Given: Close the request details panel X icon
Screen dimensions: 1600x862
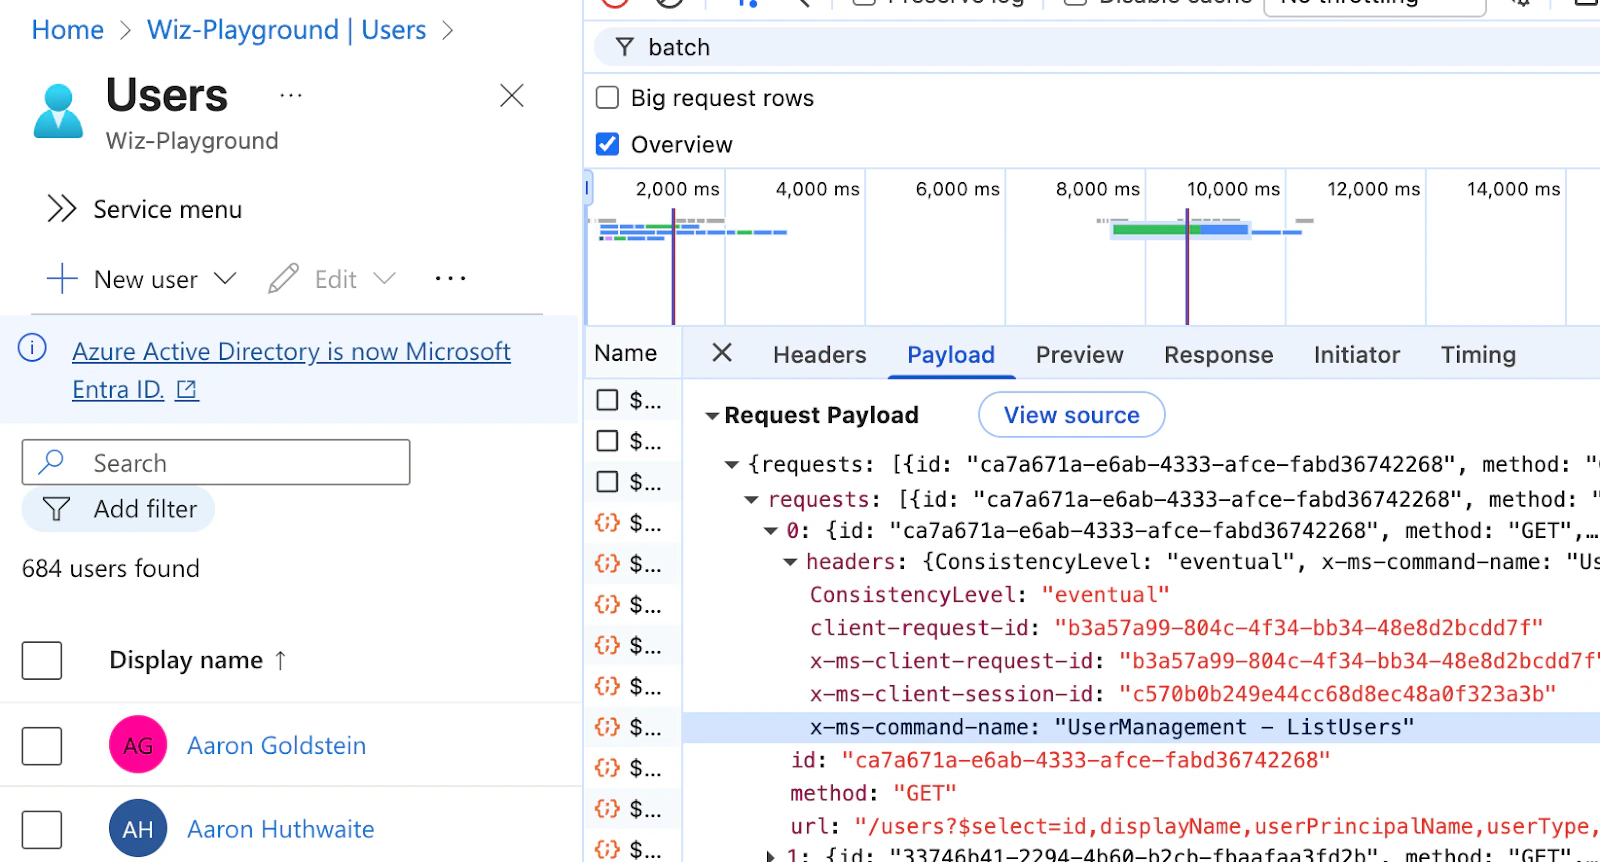Looking at the screenshot, I should 722,353.
